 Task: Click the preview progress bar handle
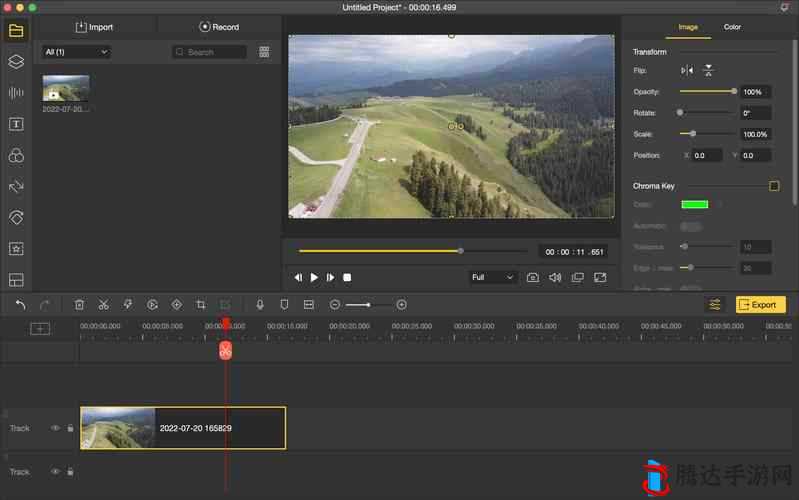tap(461, 251)
